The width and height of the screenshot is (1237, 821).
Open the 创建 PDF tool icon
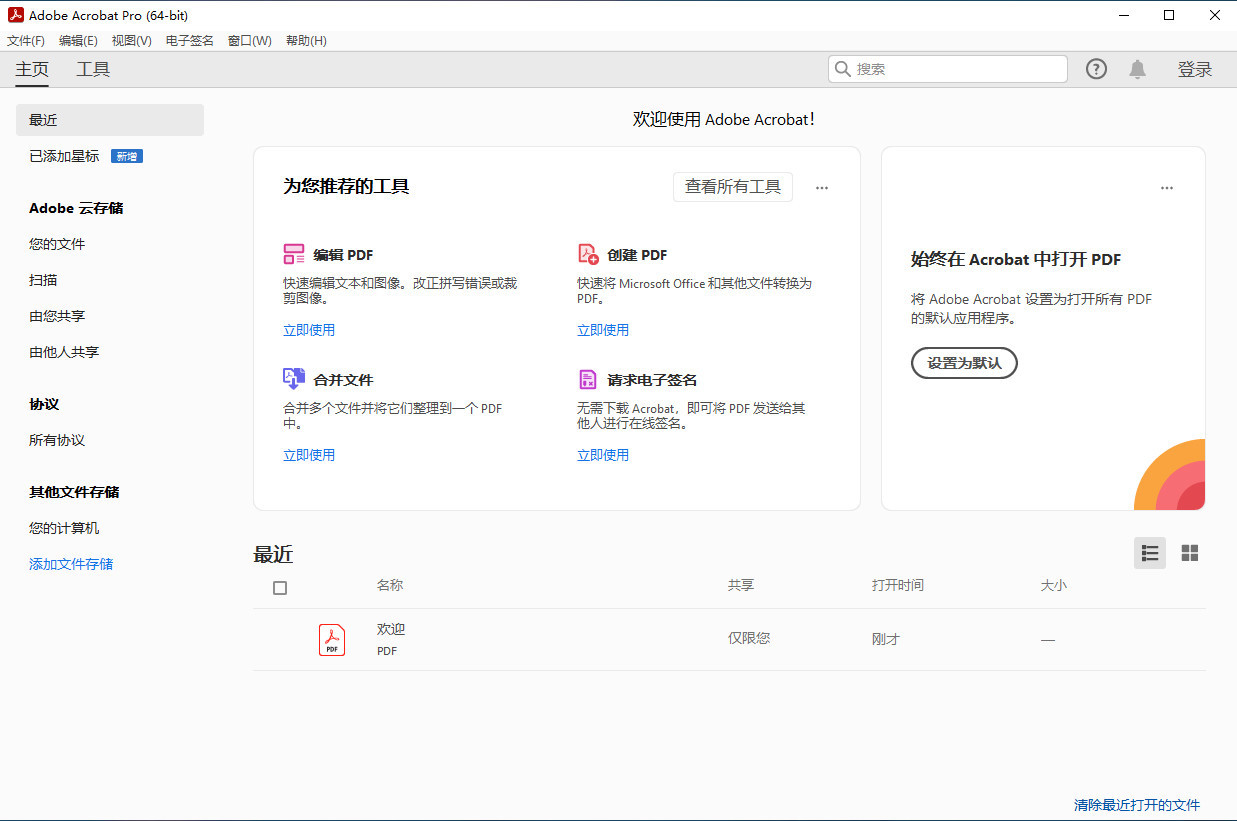[587, 254]
